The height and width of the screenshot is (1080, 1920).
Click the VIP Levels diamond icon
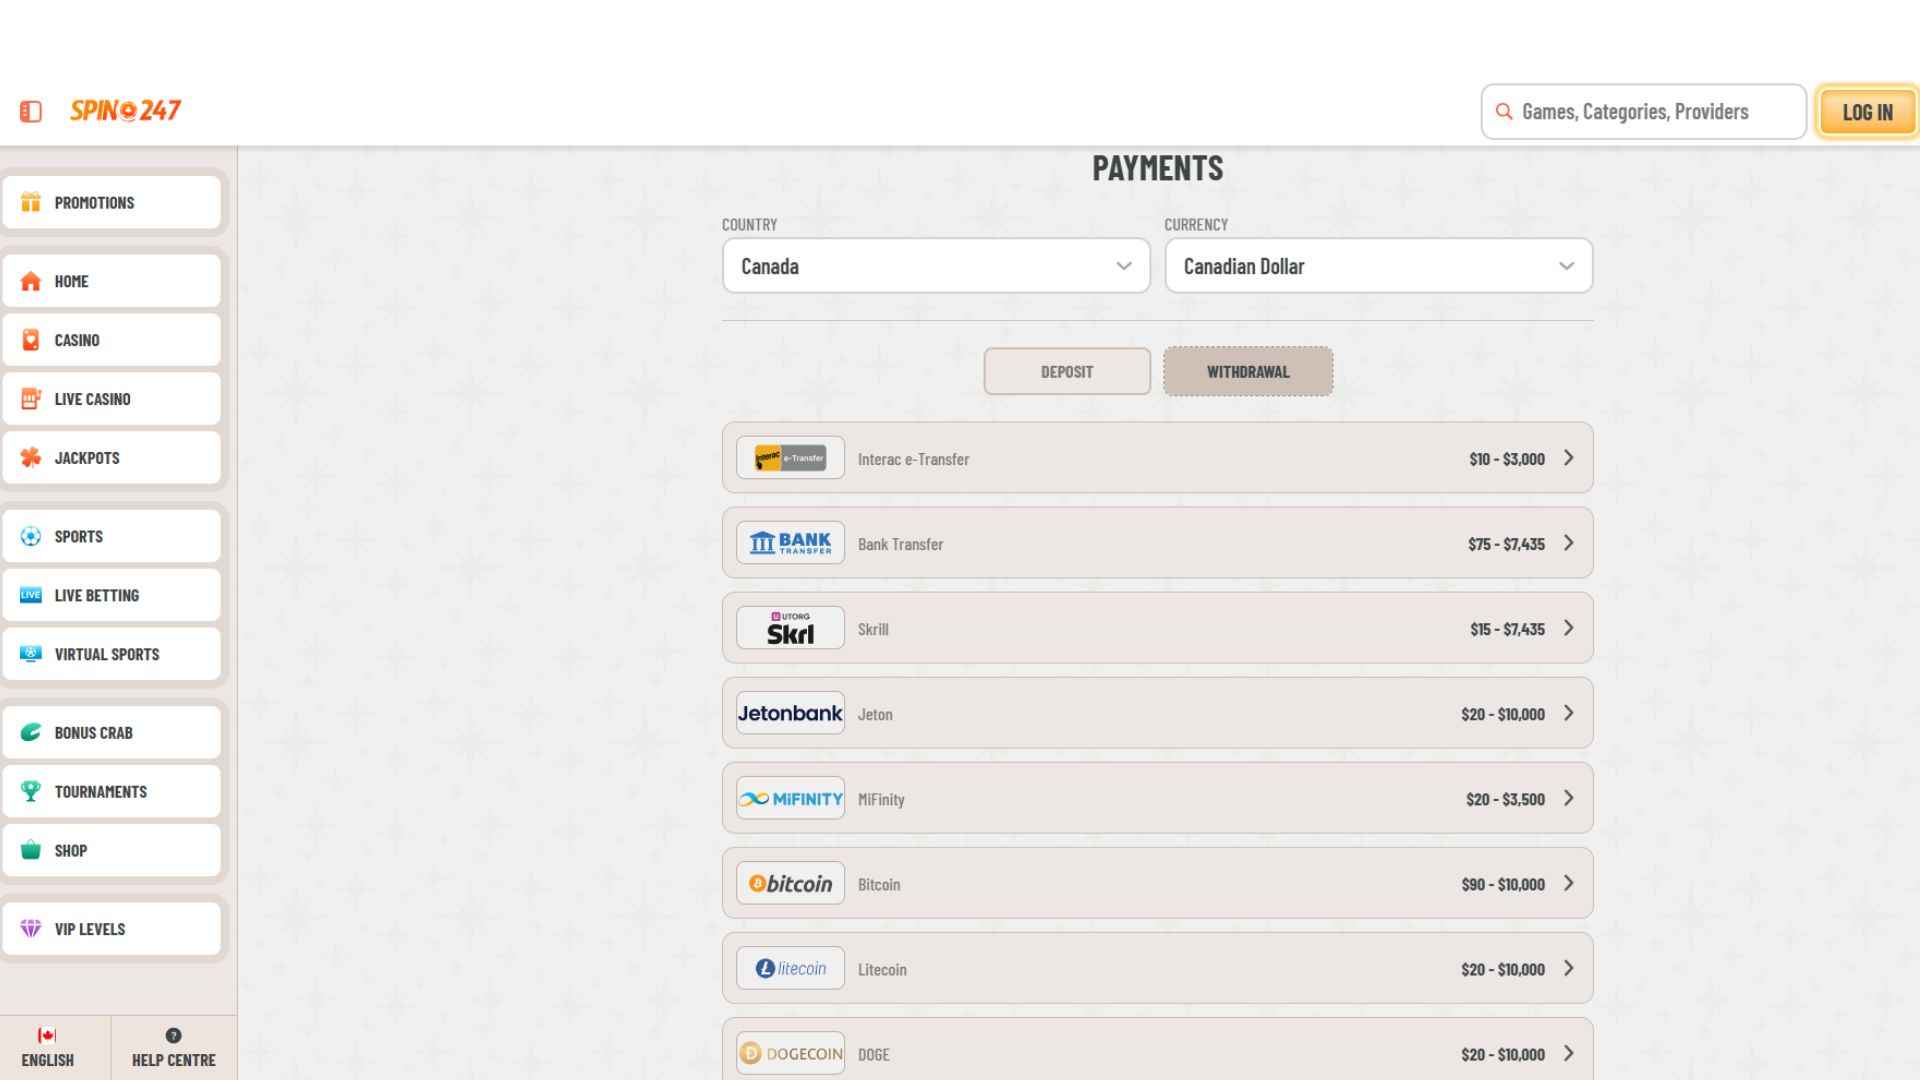coord(31,929)
